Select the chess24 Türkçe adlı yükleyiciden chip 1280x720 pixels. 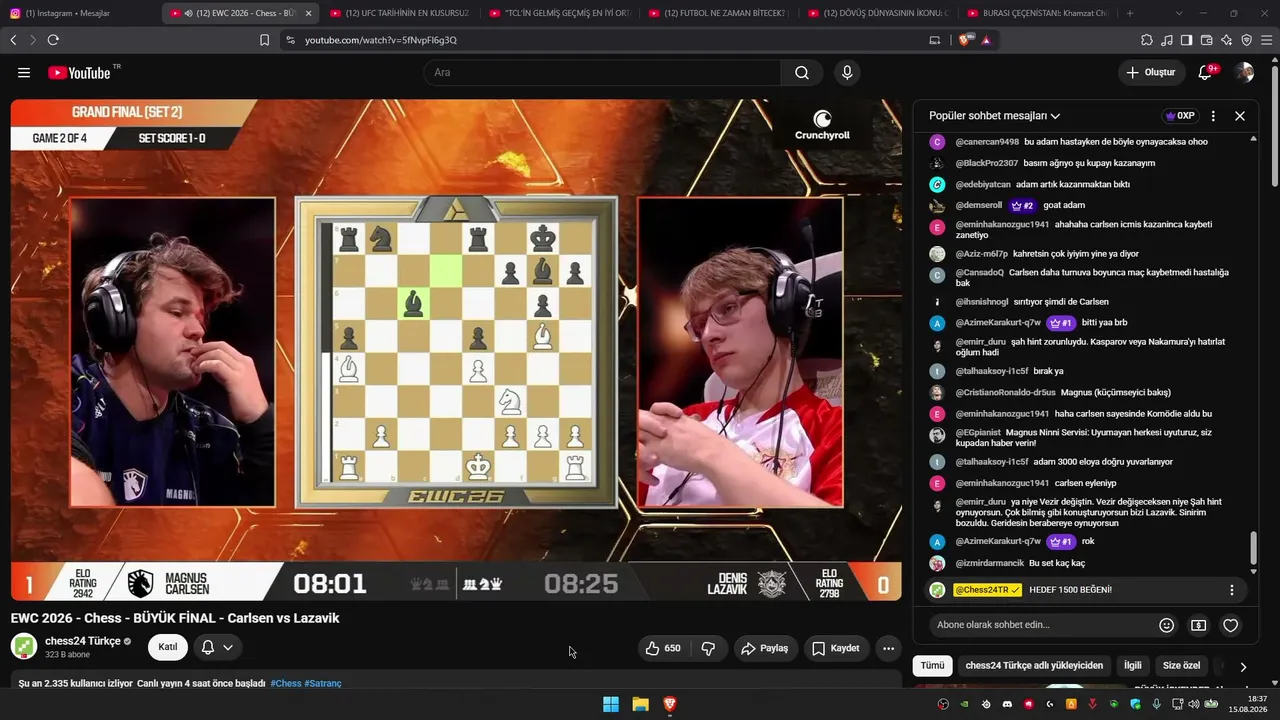coord(1034,666)
